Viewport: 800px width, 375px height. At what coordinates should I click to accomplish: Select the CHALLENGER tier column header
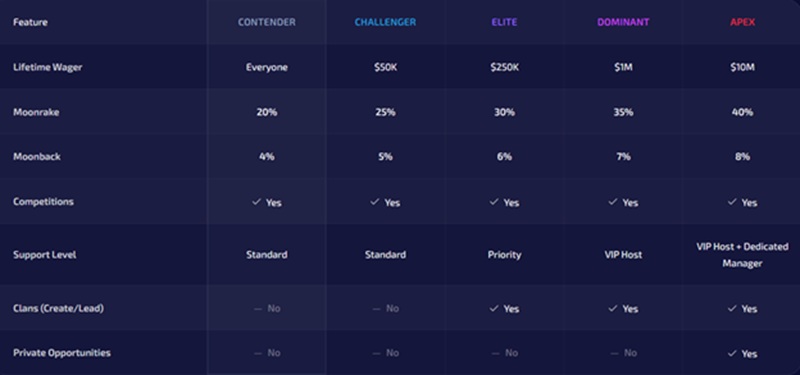tap(385, 22)
